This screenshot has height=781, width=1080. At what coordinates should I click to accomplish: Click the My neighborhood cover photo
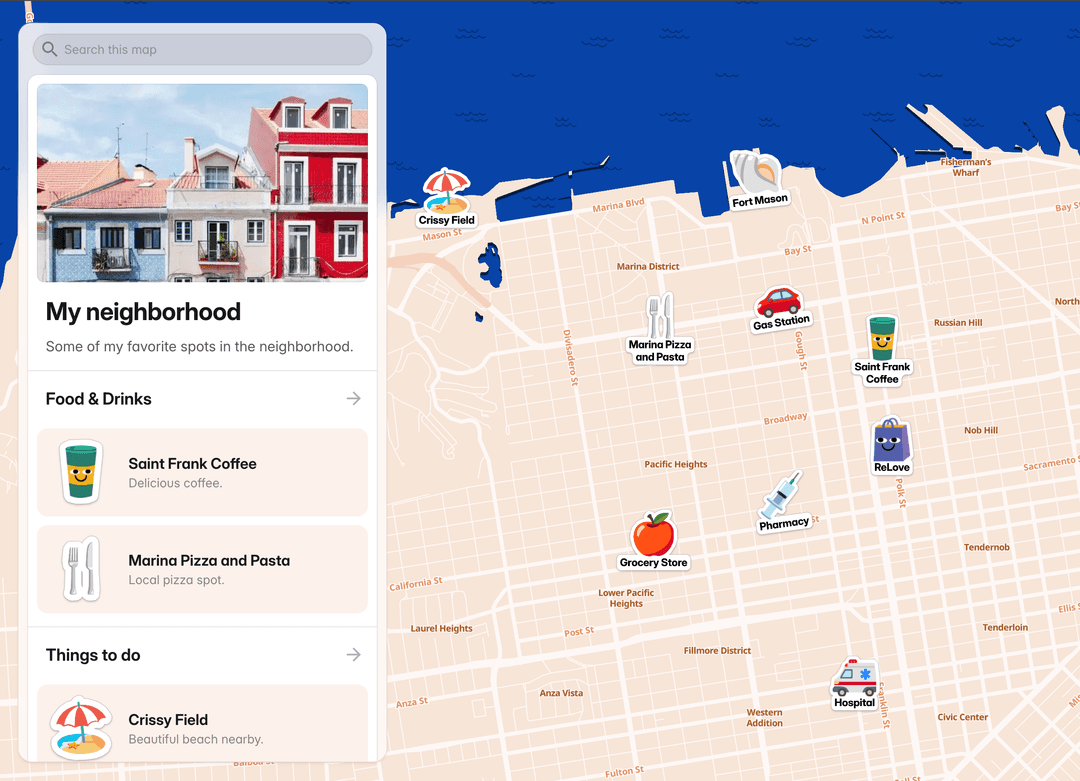[x=202, y=182]
